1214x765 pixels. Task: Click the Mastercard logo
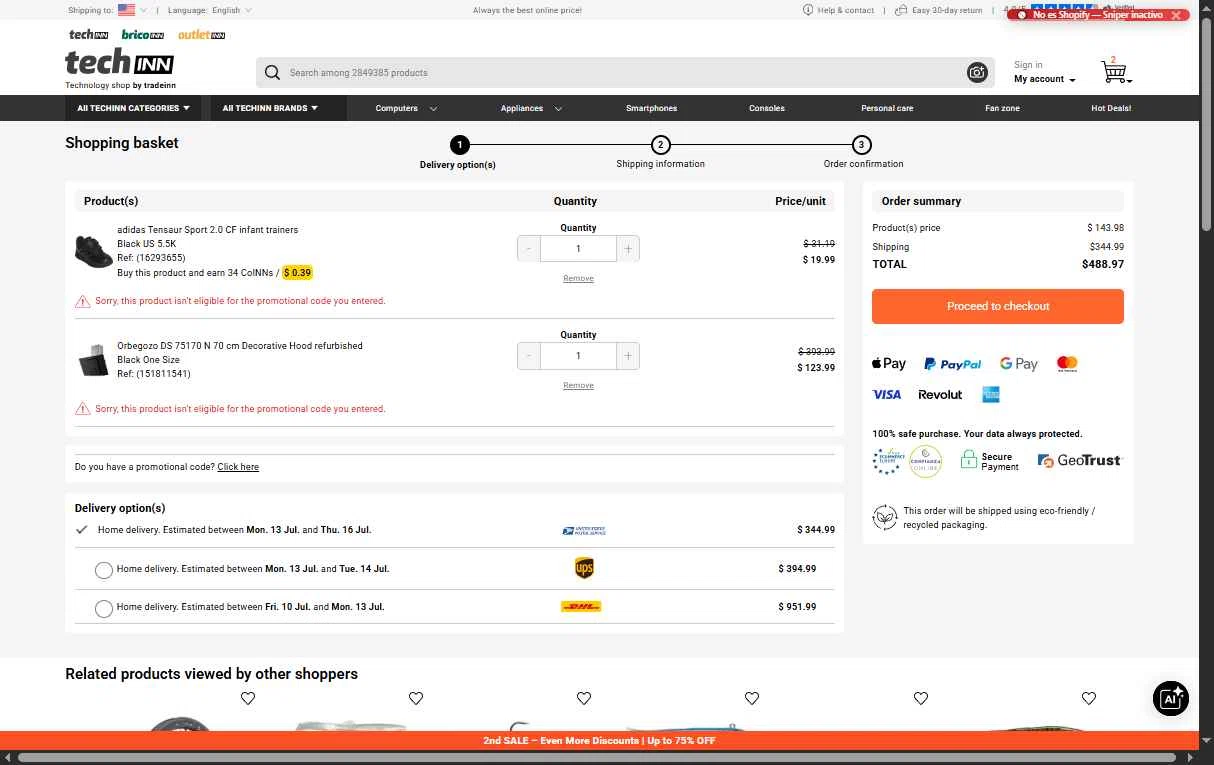point(1067,364)
